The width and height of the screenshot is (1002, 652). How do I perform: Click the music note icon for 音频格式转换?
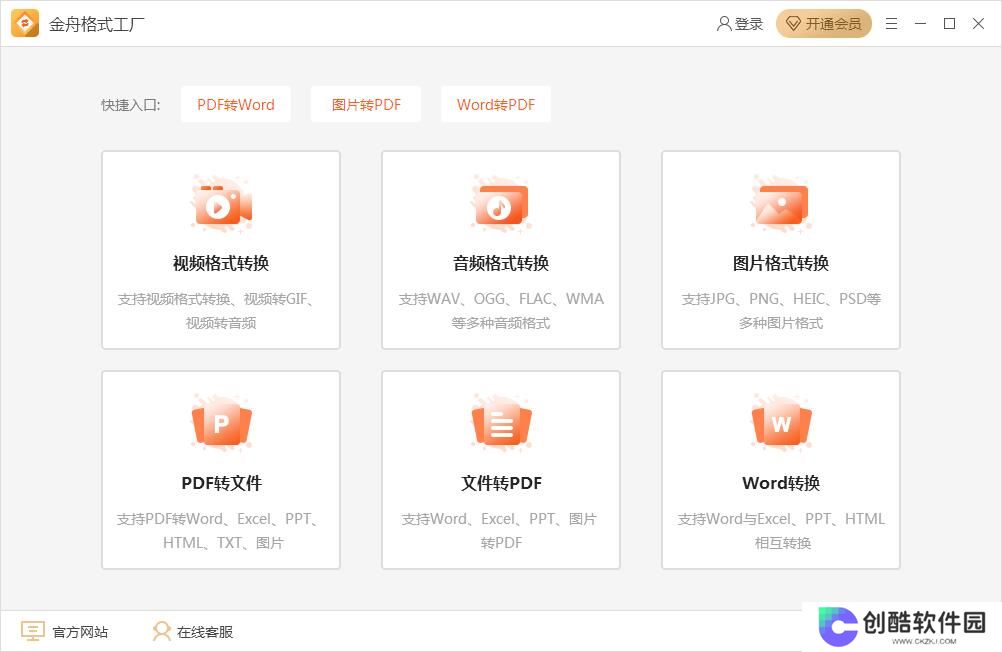(501, 205)
